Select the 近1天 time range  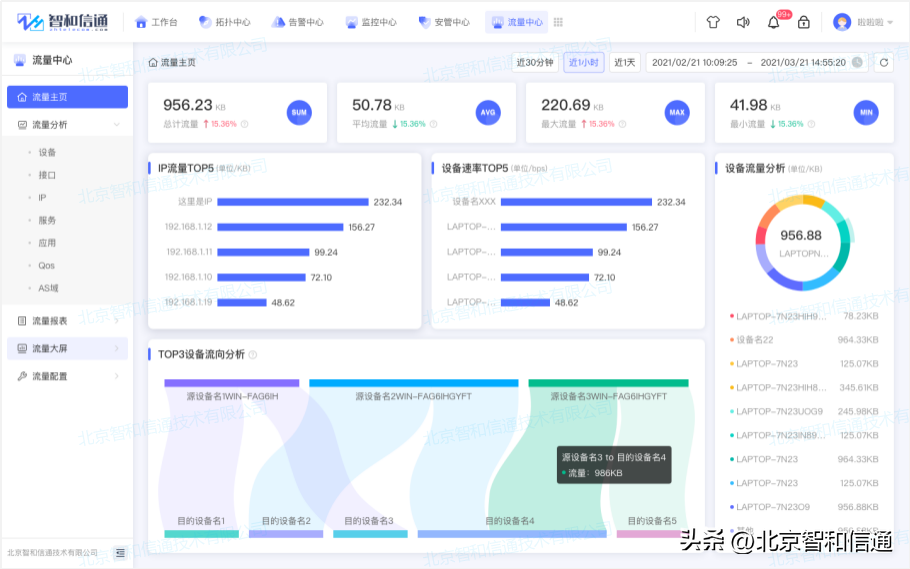coord(625,62)
